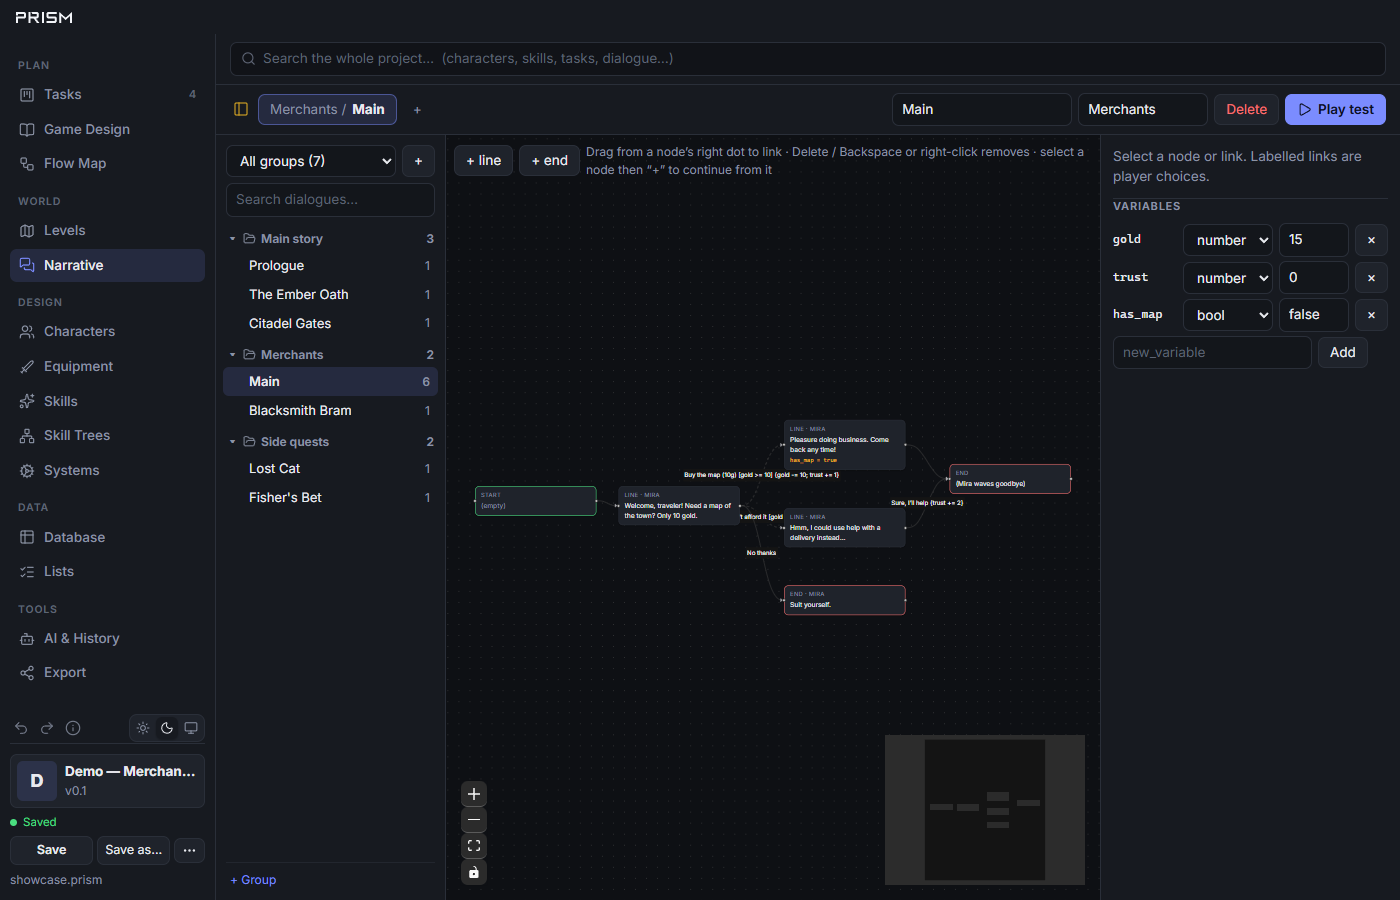Open the info circle icon
This screenshot has height=900, width=1400.
(73, 728)
